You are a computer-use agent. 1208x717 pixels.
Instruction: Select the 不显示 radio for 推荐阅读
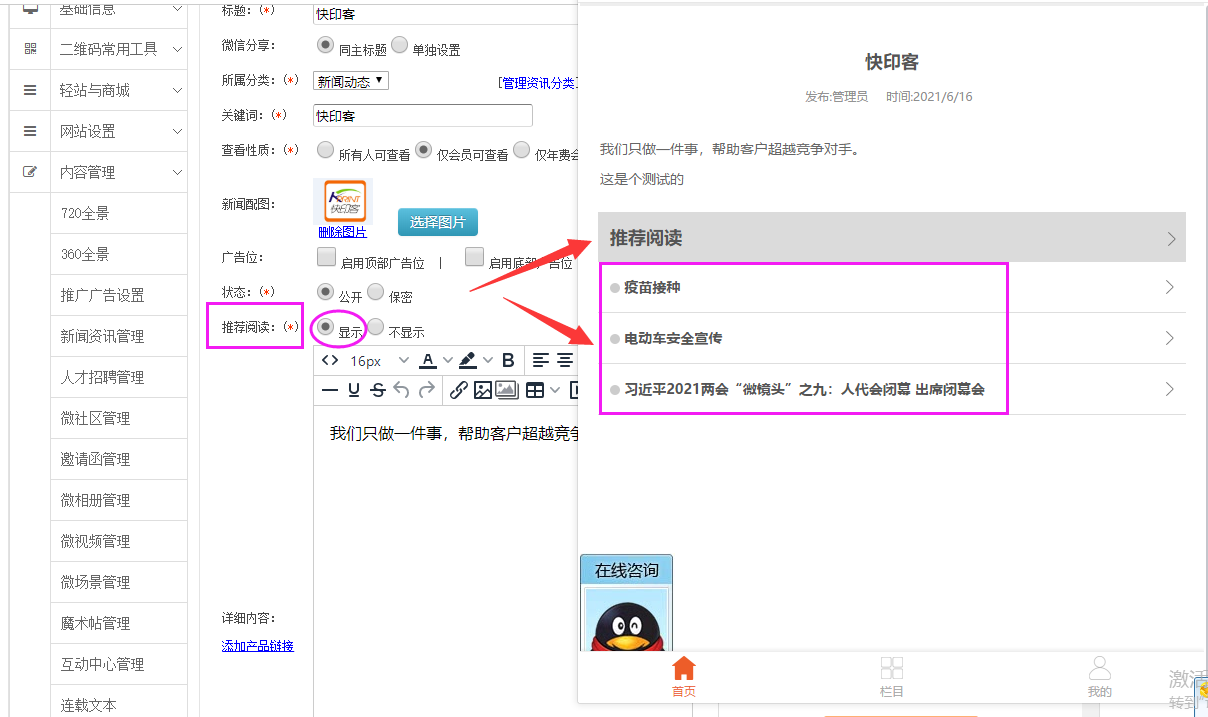376,326
